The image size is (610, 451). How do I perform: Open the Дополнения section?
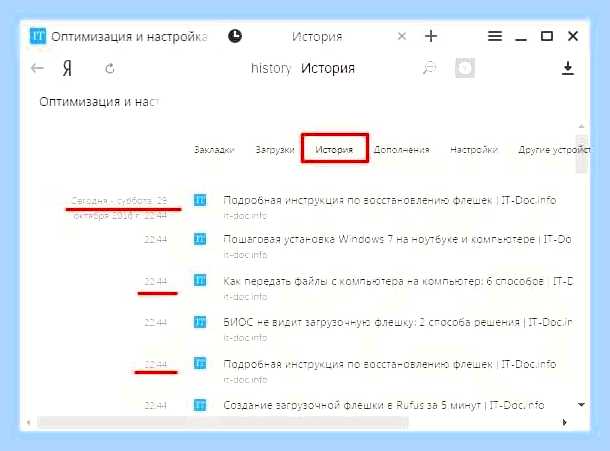401,150
